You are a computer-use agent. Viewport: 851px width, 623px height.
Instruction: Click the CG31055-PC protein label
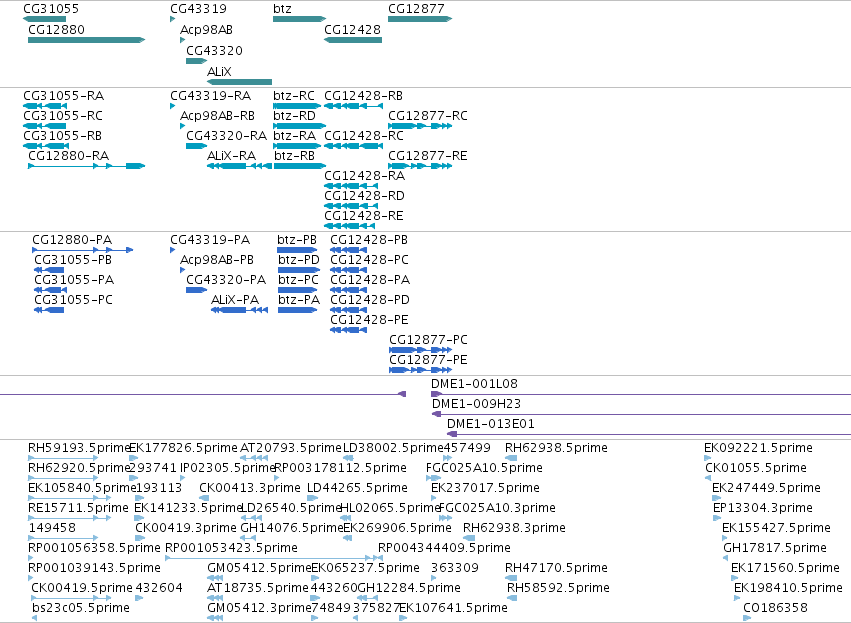pos(73,300)
